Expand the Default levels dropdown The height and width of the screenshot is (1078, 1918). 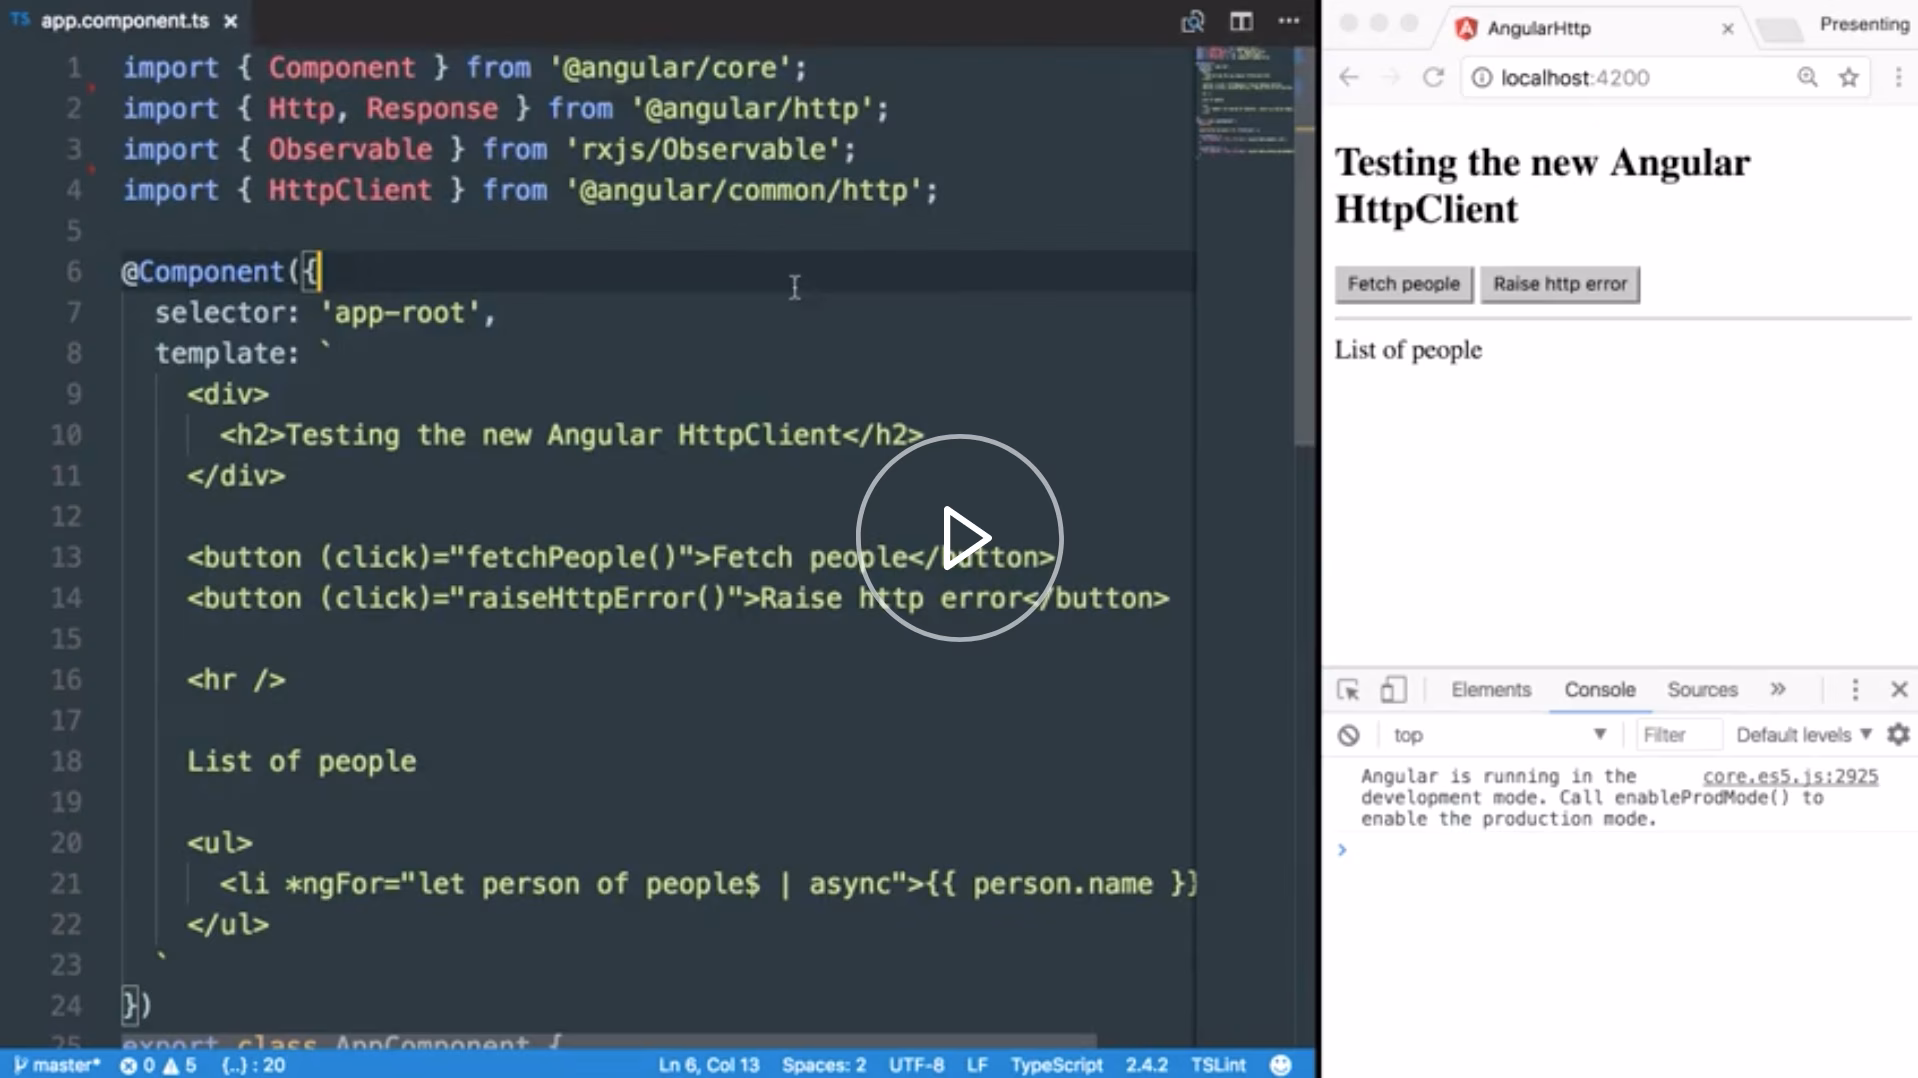[1803, 735]
